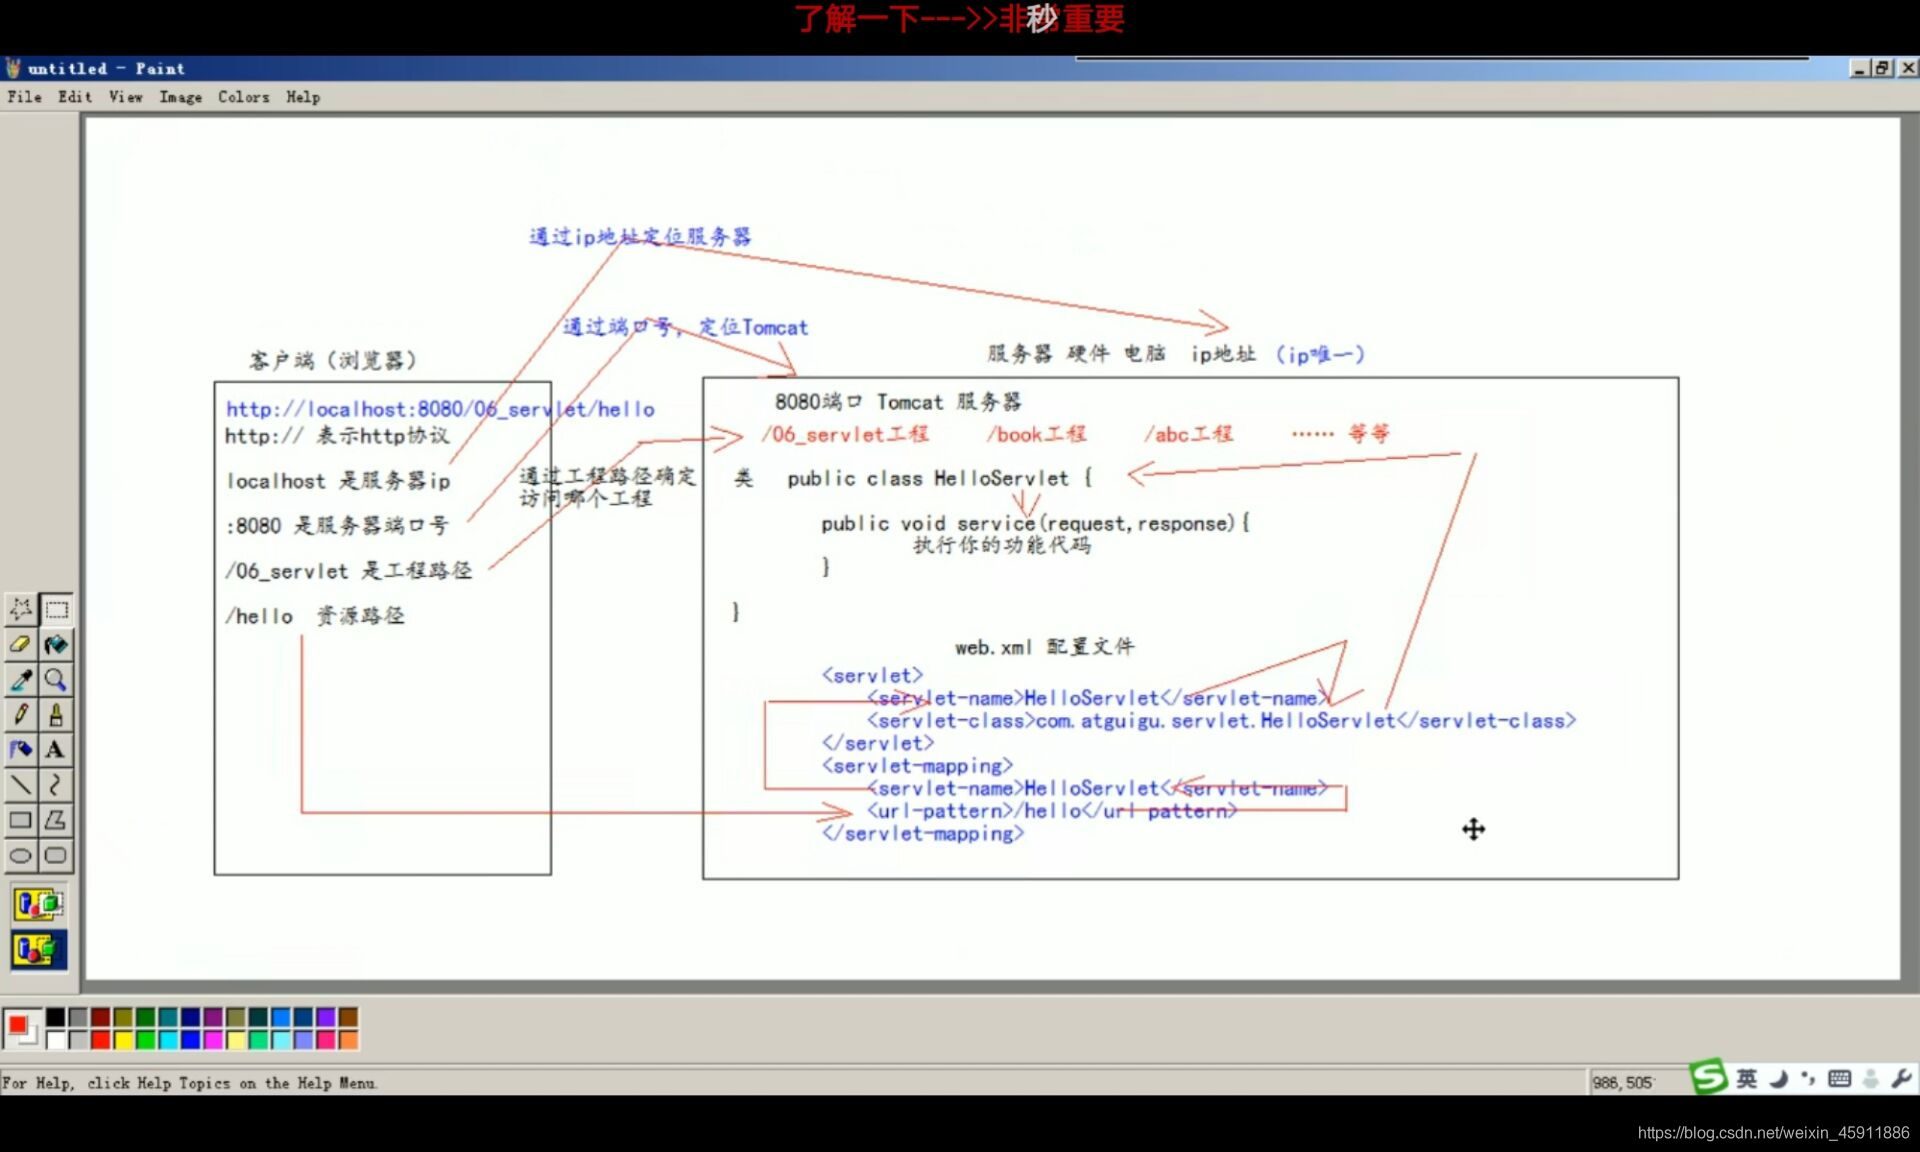Image resolution: width=1920 pixels, height=1152 pixels.
Task: Toggle the 英 English input mode indicator
Action: pyautogui.click(x=1746, y=1078)
